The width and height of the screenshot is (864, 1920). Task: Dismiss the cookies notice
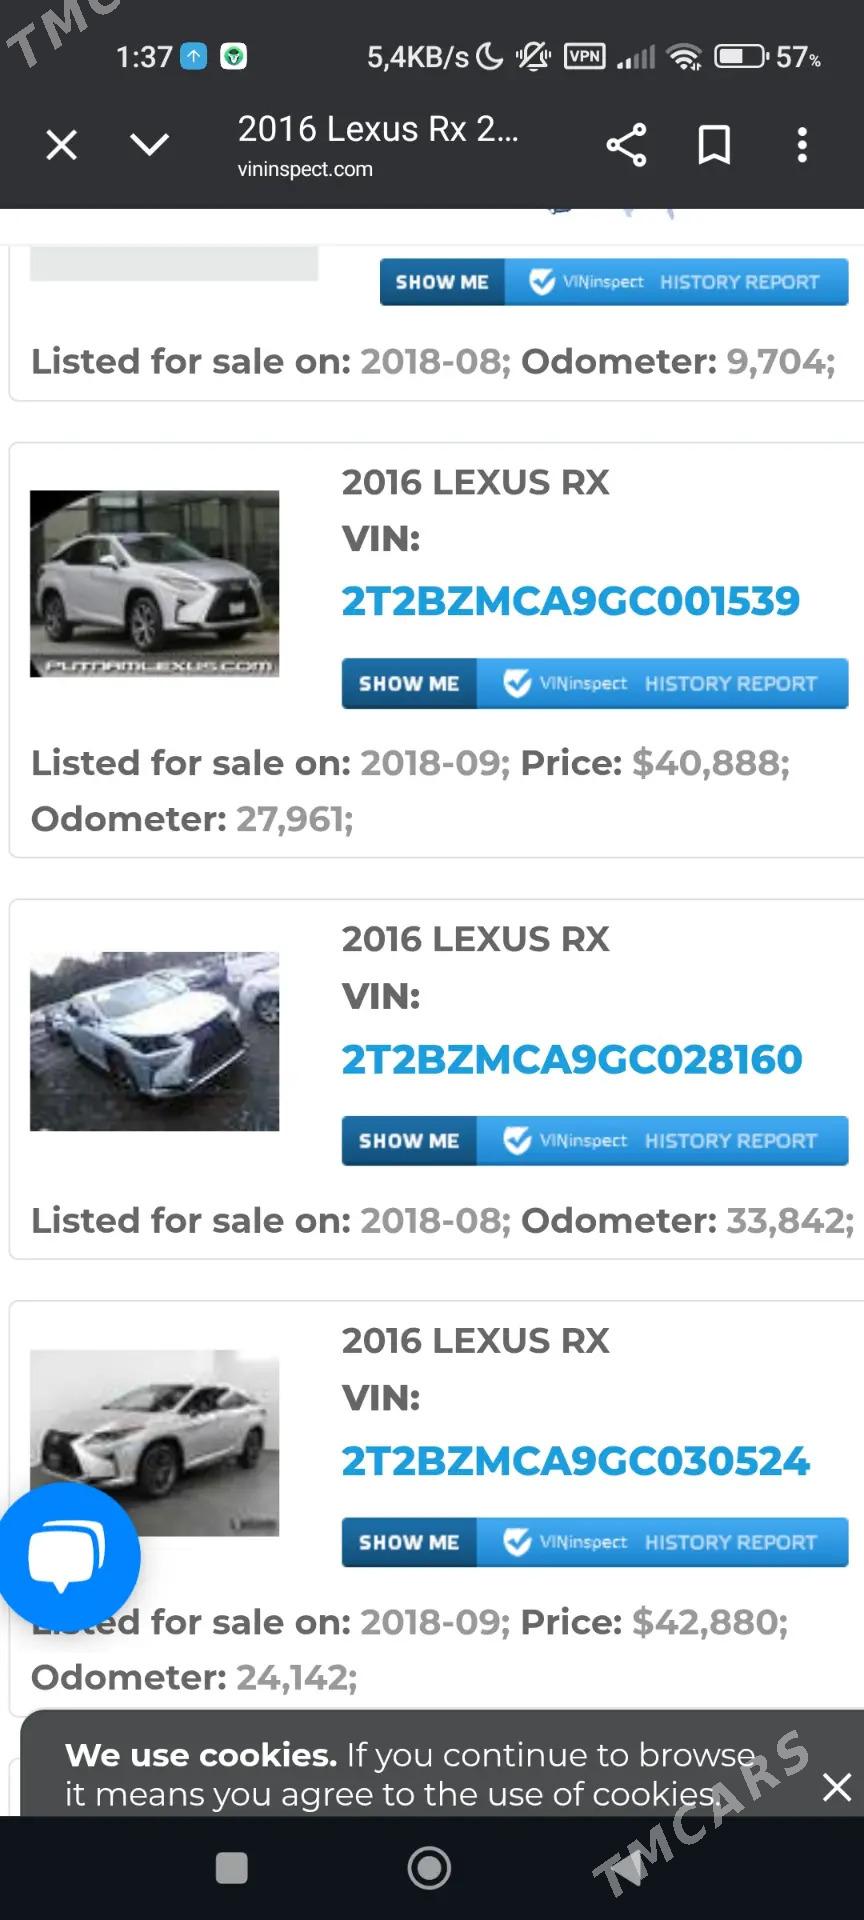(x=836, y=1787)
